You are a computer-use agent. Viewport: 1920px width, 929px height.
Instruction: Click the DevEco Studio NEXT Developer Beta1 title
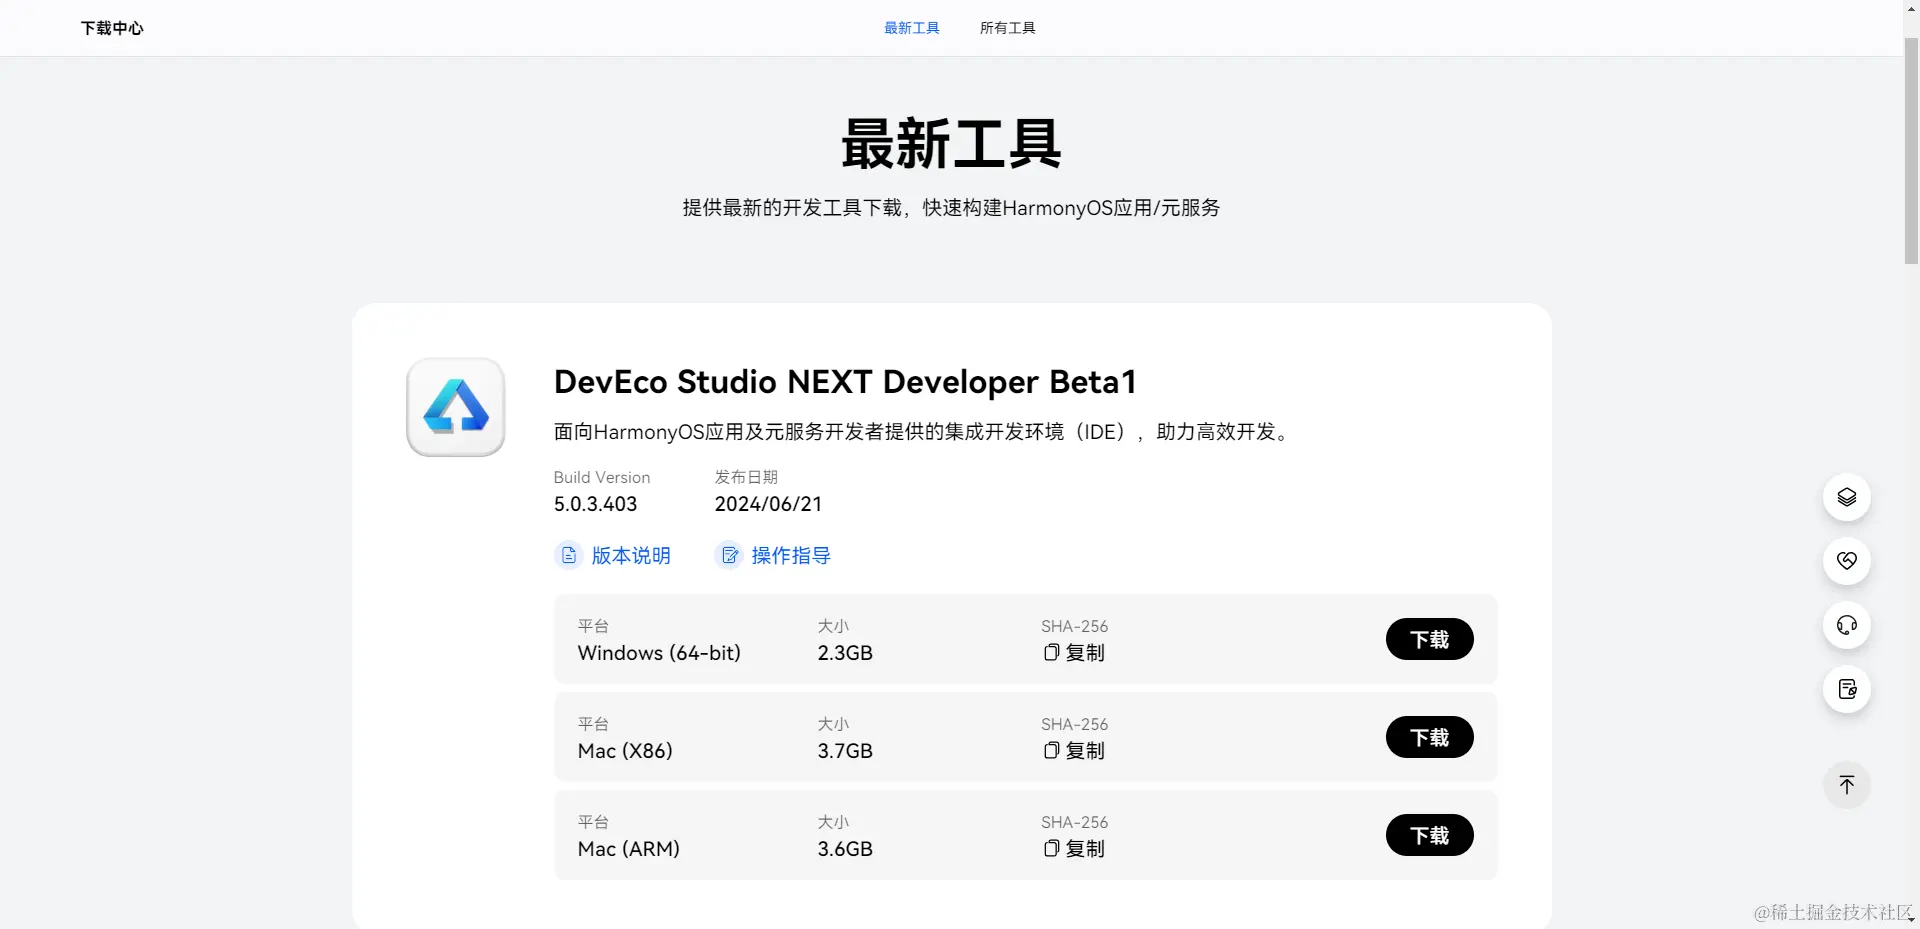click(x=845, y=382)
